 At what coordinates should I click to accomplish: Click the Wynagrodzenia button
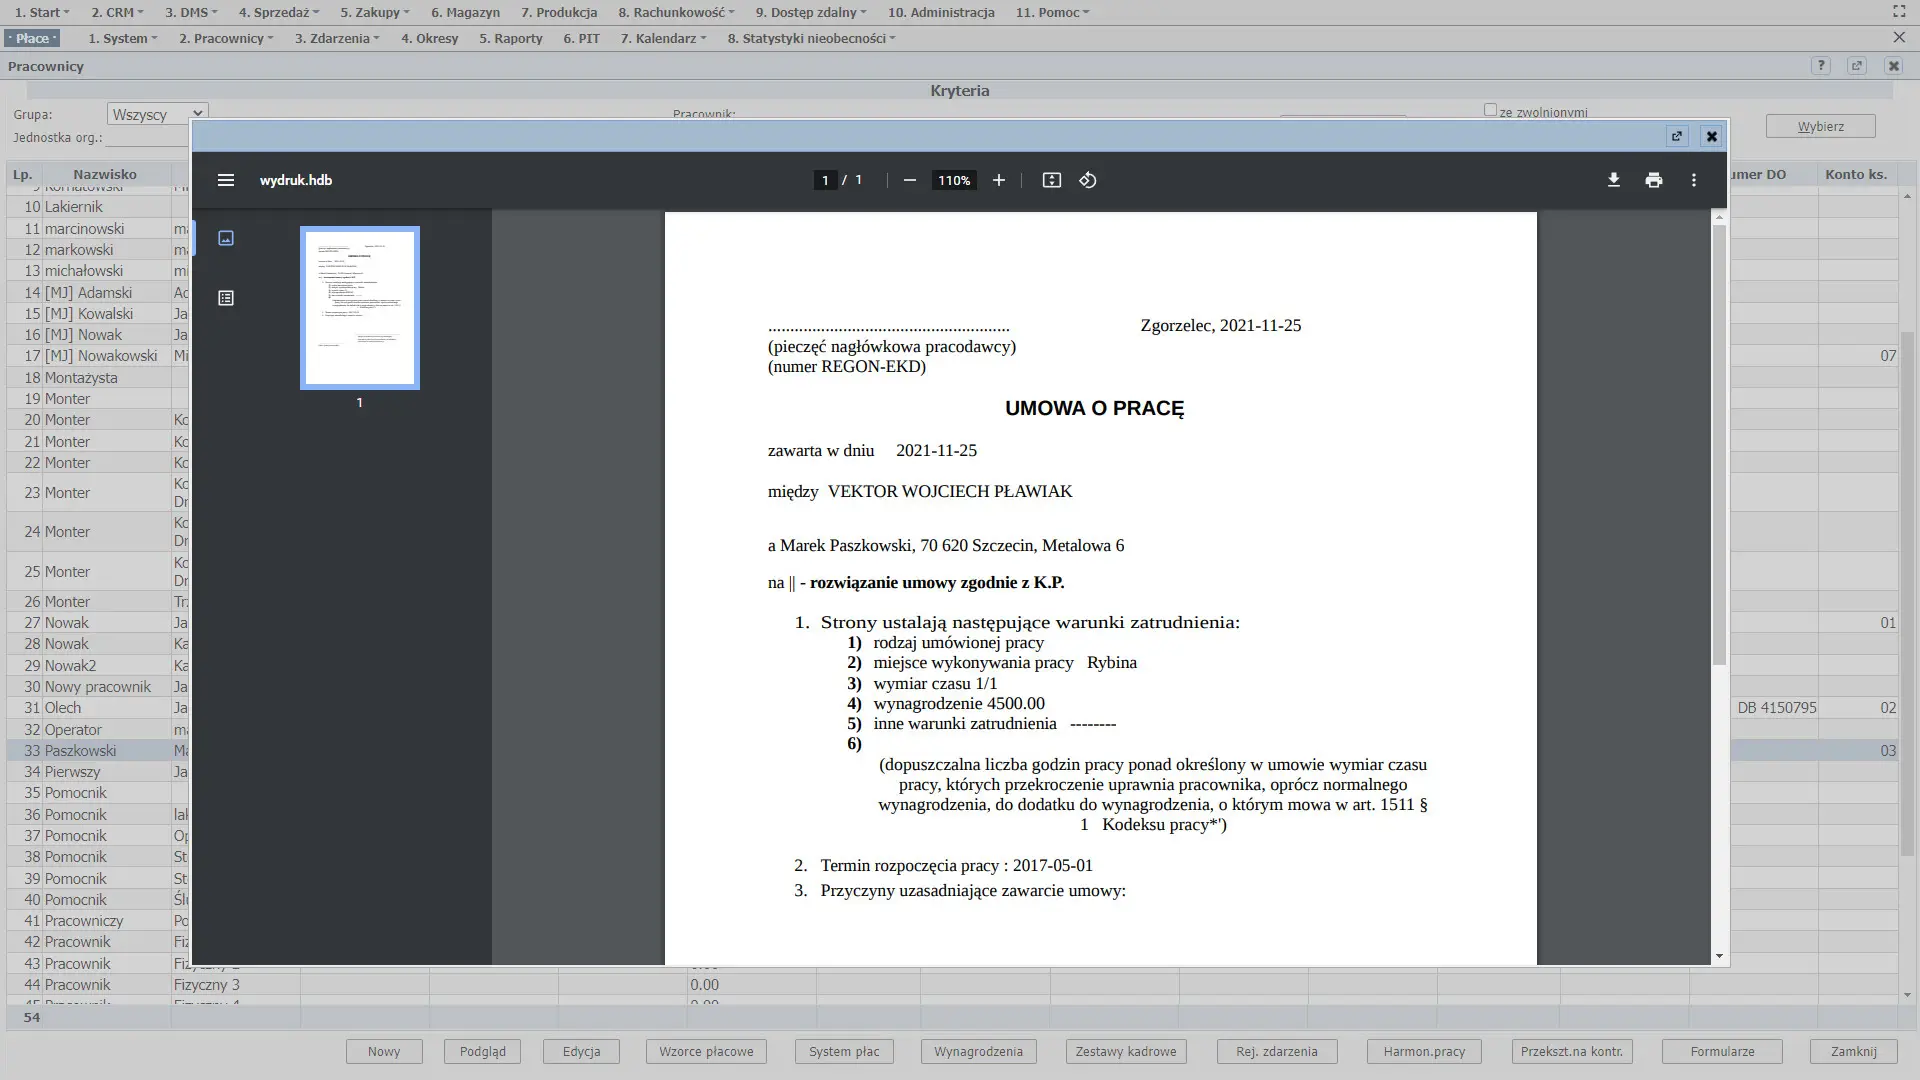(978, 1051)
